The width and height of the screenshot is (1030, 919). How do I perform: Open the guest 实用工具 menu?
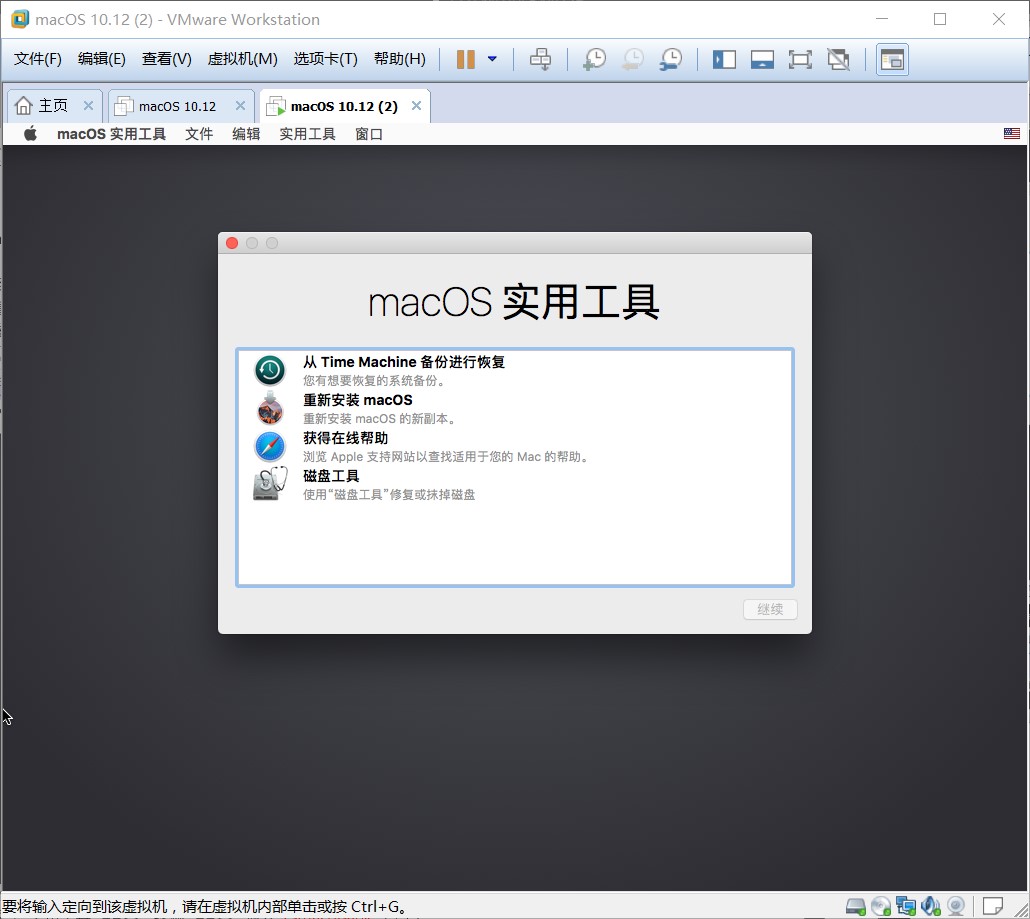pyautogui.click(x=307, y=134)
